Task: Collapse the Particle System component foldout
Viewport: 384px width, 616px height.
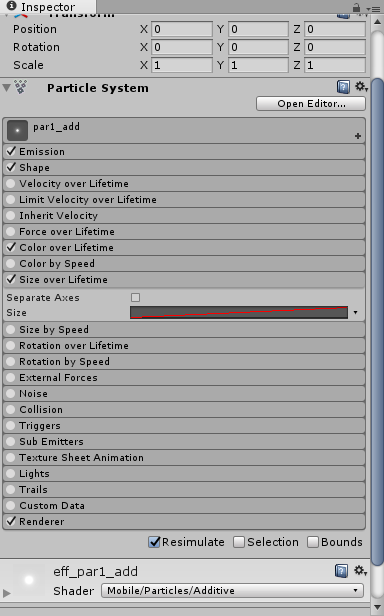Action: coord(6,87)
